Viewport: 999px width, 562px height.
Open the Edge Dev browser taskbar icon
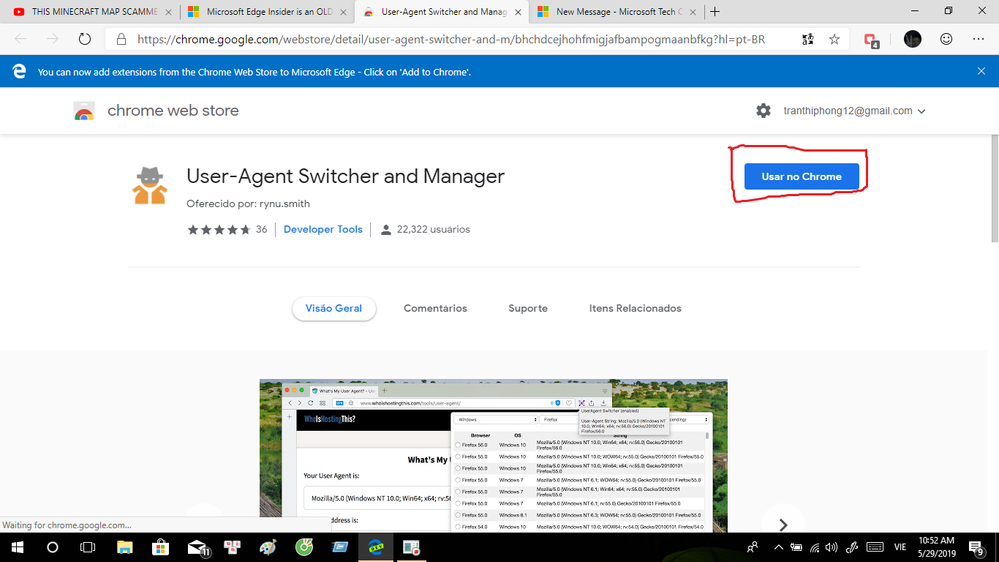coord(376,547)
